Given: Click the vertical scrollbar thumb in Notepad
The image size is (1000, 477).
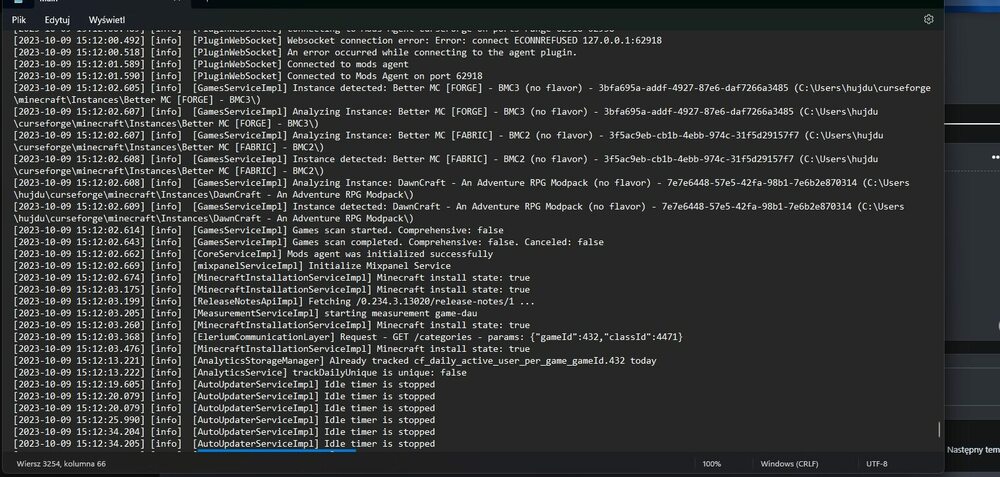Looking at the screenshot, I should coord(939,429).
